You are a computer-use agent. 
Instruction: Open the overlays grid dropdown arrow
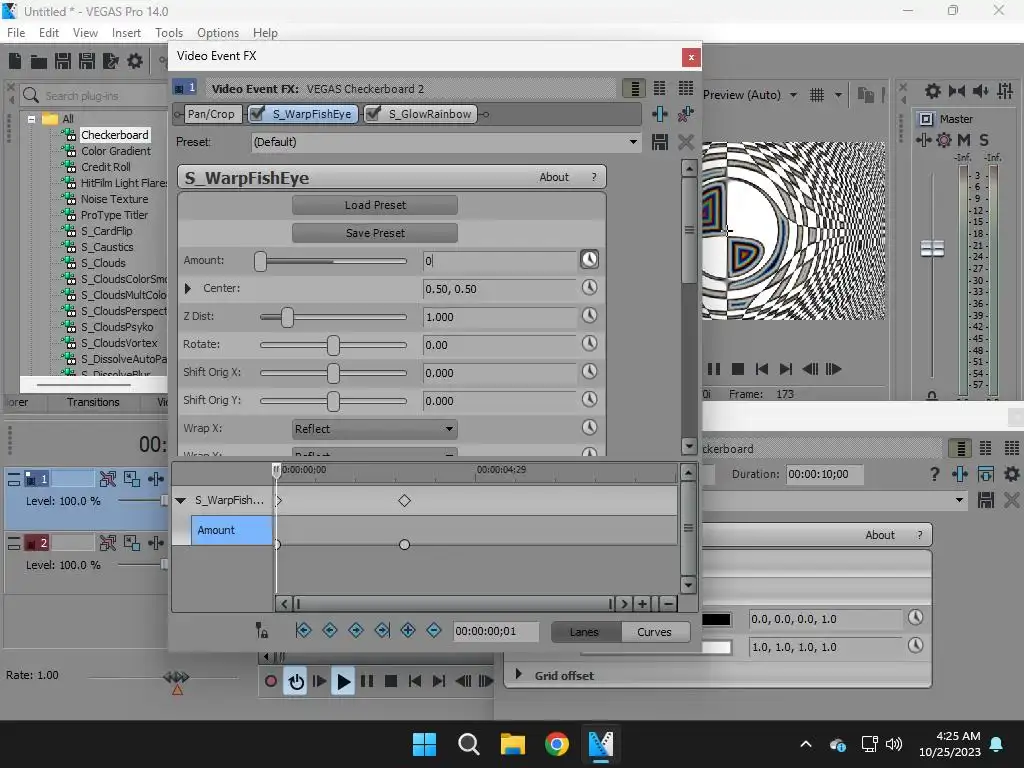point(839,95)
